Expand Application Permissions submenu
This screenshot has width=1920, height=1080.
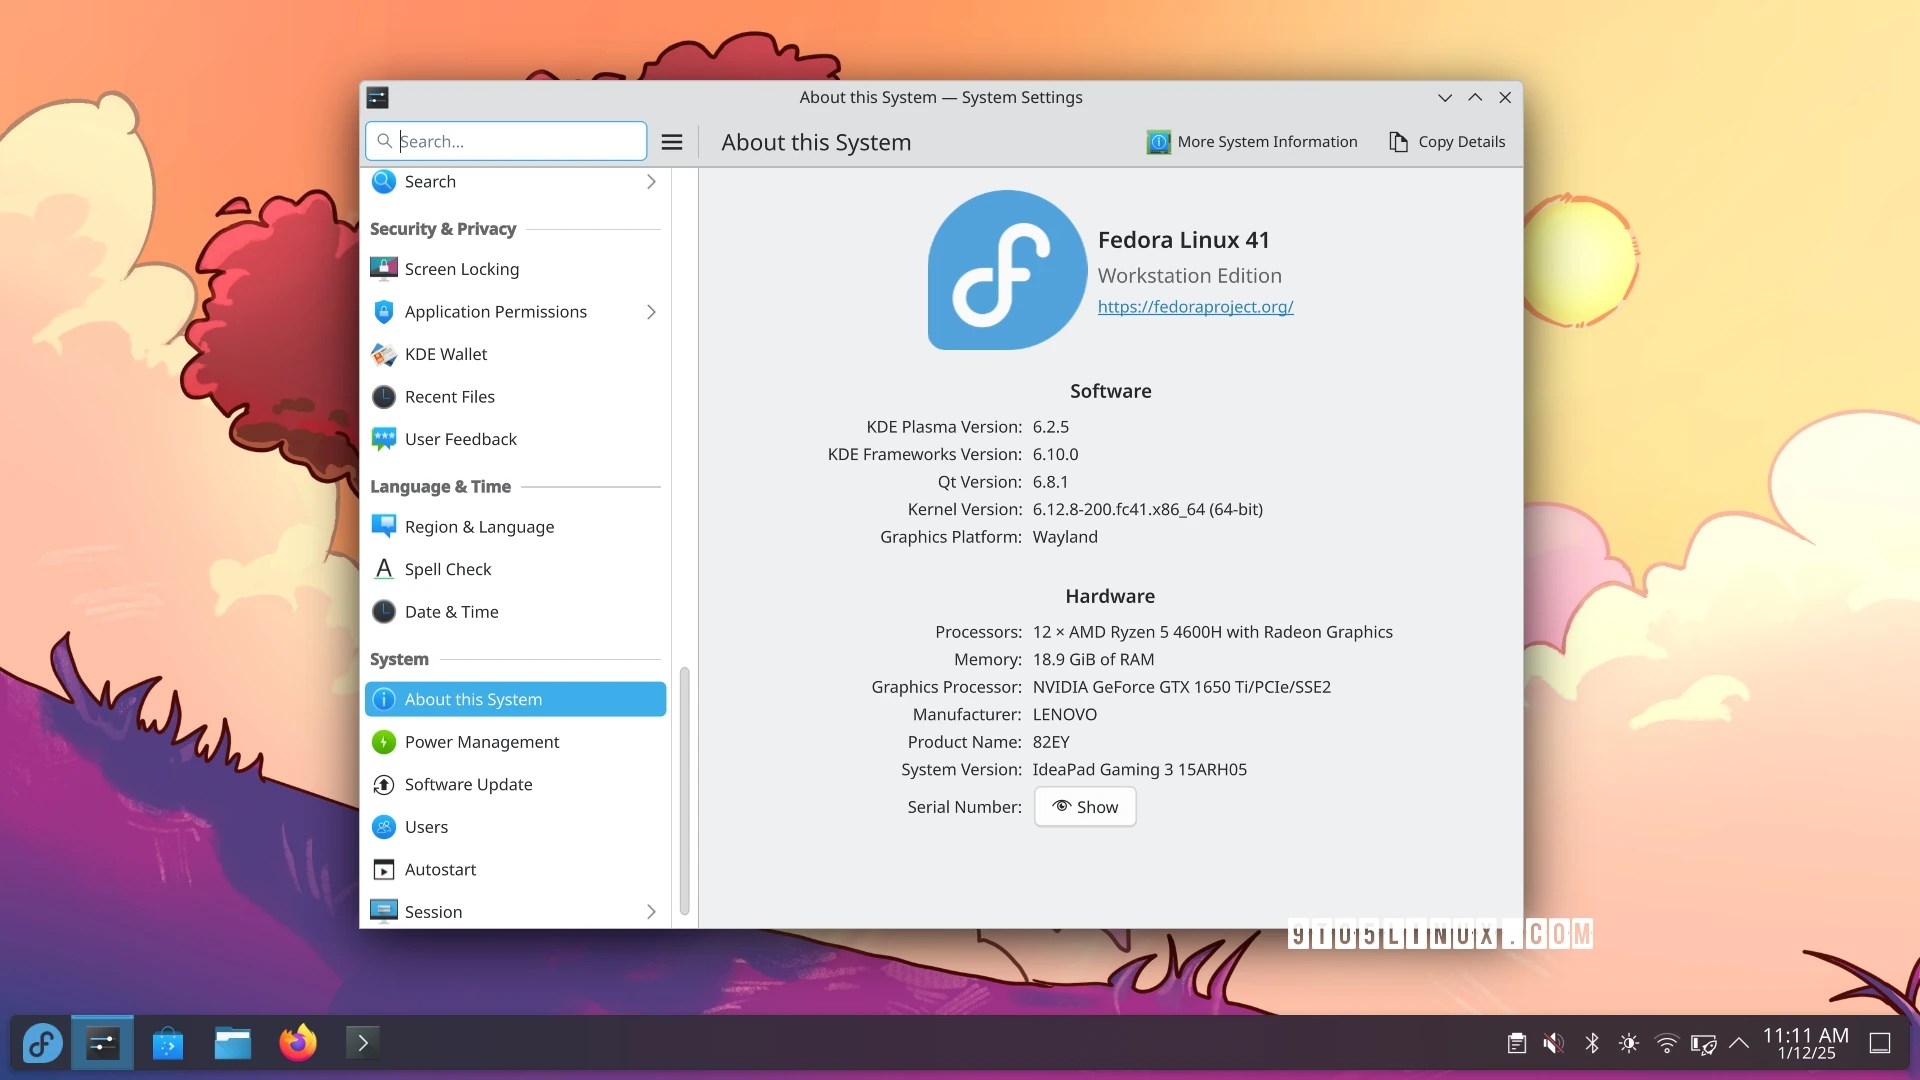click(x=651, y=312)
